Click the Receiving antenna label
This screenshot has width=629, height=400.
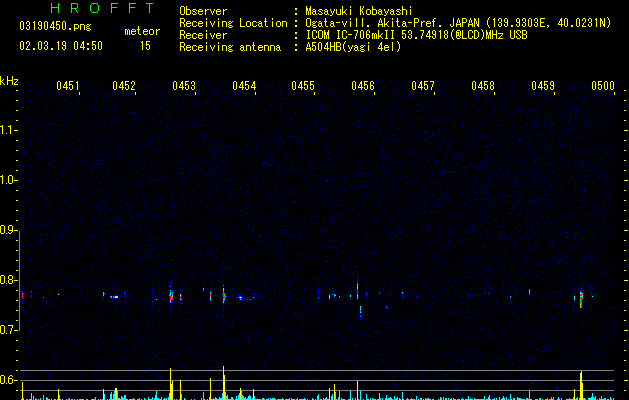pos(230,47)
